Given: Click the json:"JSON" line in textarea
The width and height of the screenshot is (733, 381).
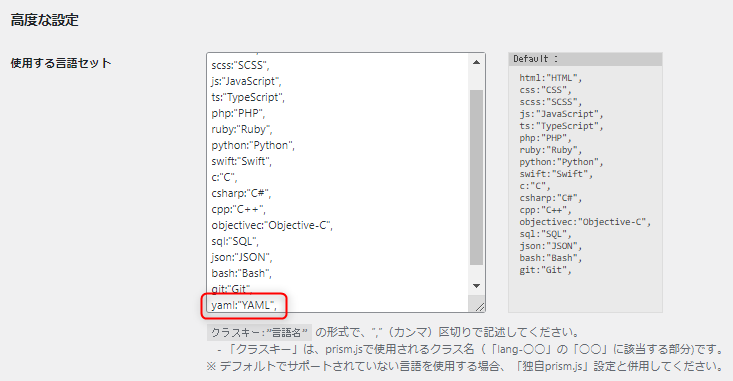Looking at the screenshot, I should tap(242, 257).
